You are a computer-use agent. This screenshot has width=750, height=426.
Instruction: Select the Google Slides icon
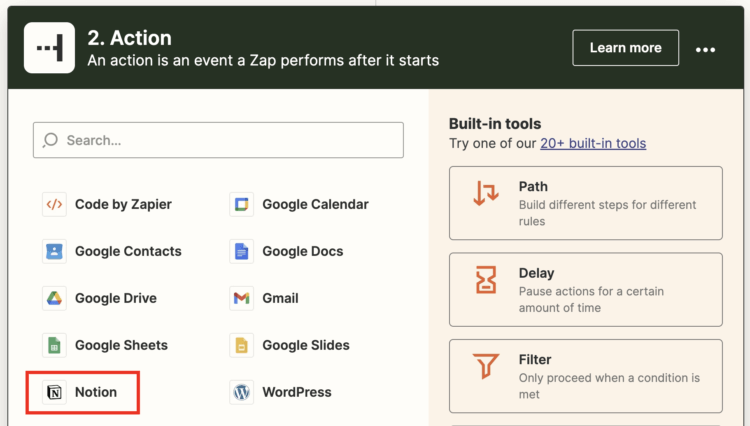(241, 345)
